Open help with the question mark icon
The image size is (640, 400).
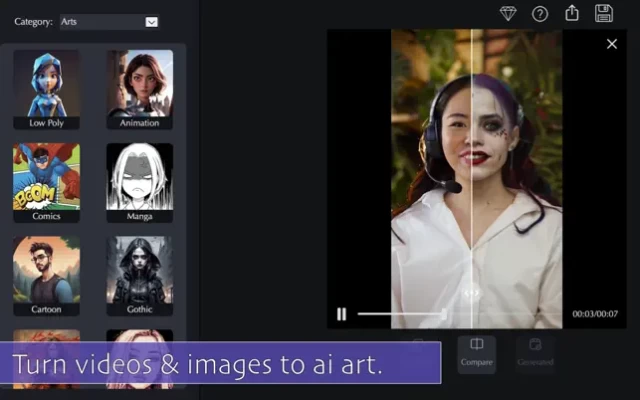(540, 13)
